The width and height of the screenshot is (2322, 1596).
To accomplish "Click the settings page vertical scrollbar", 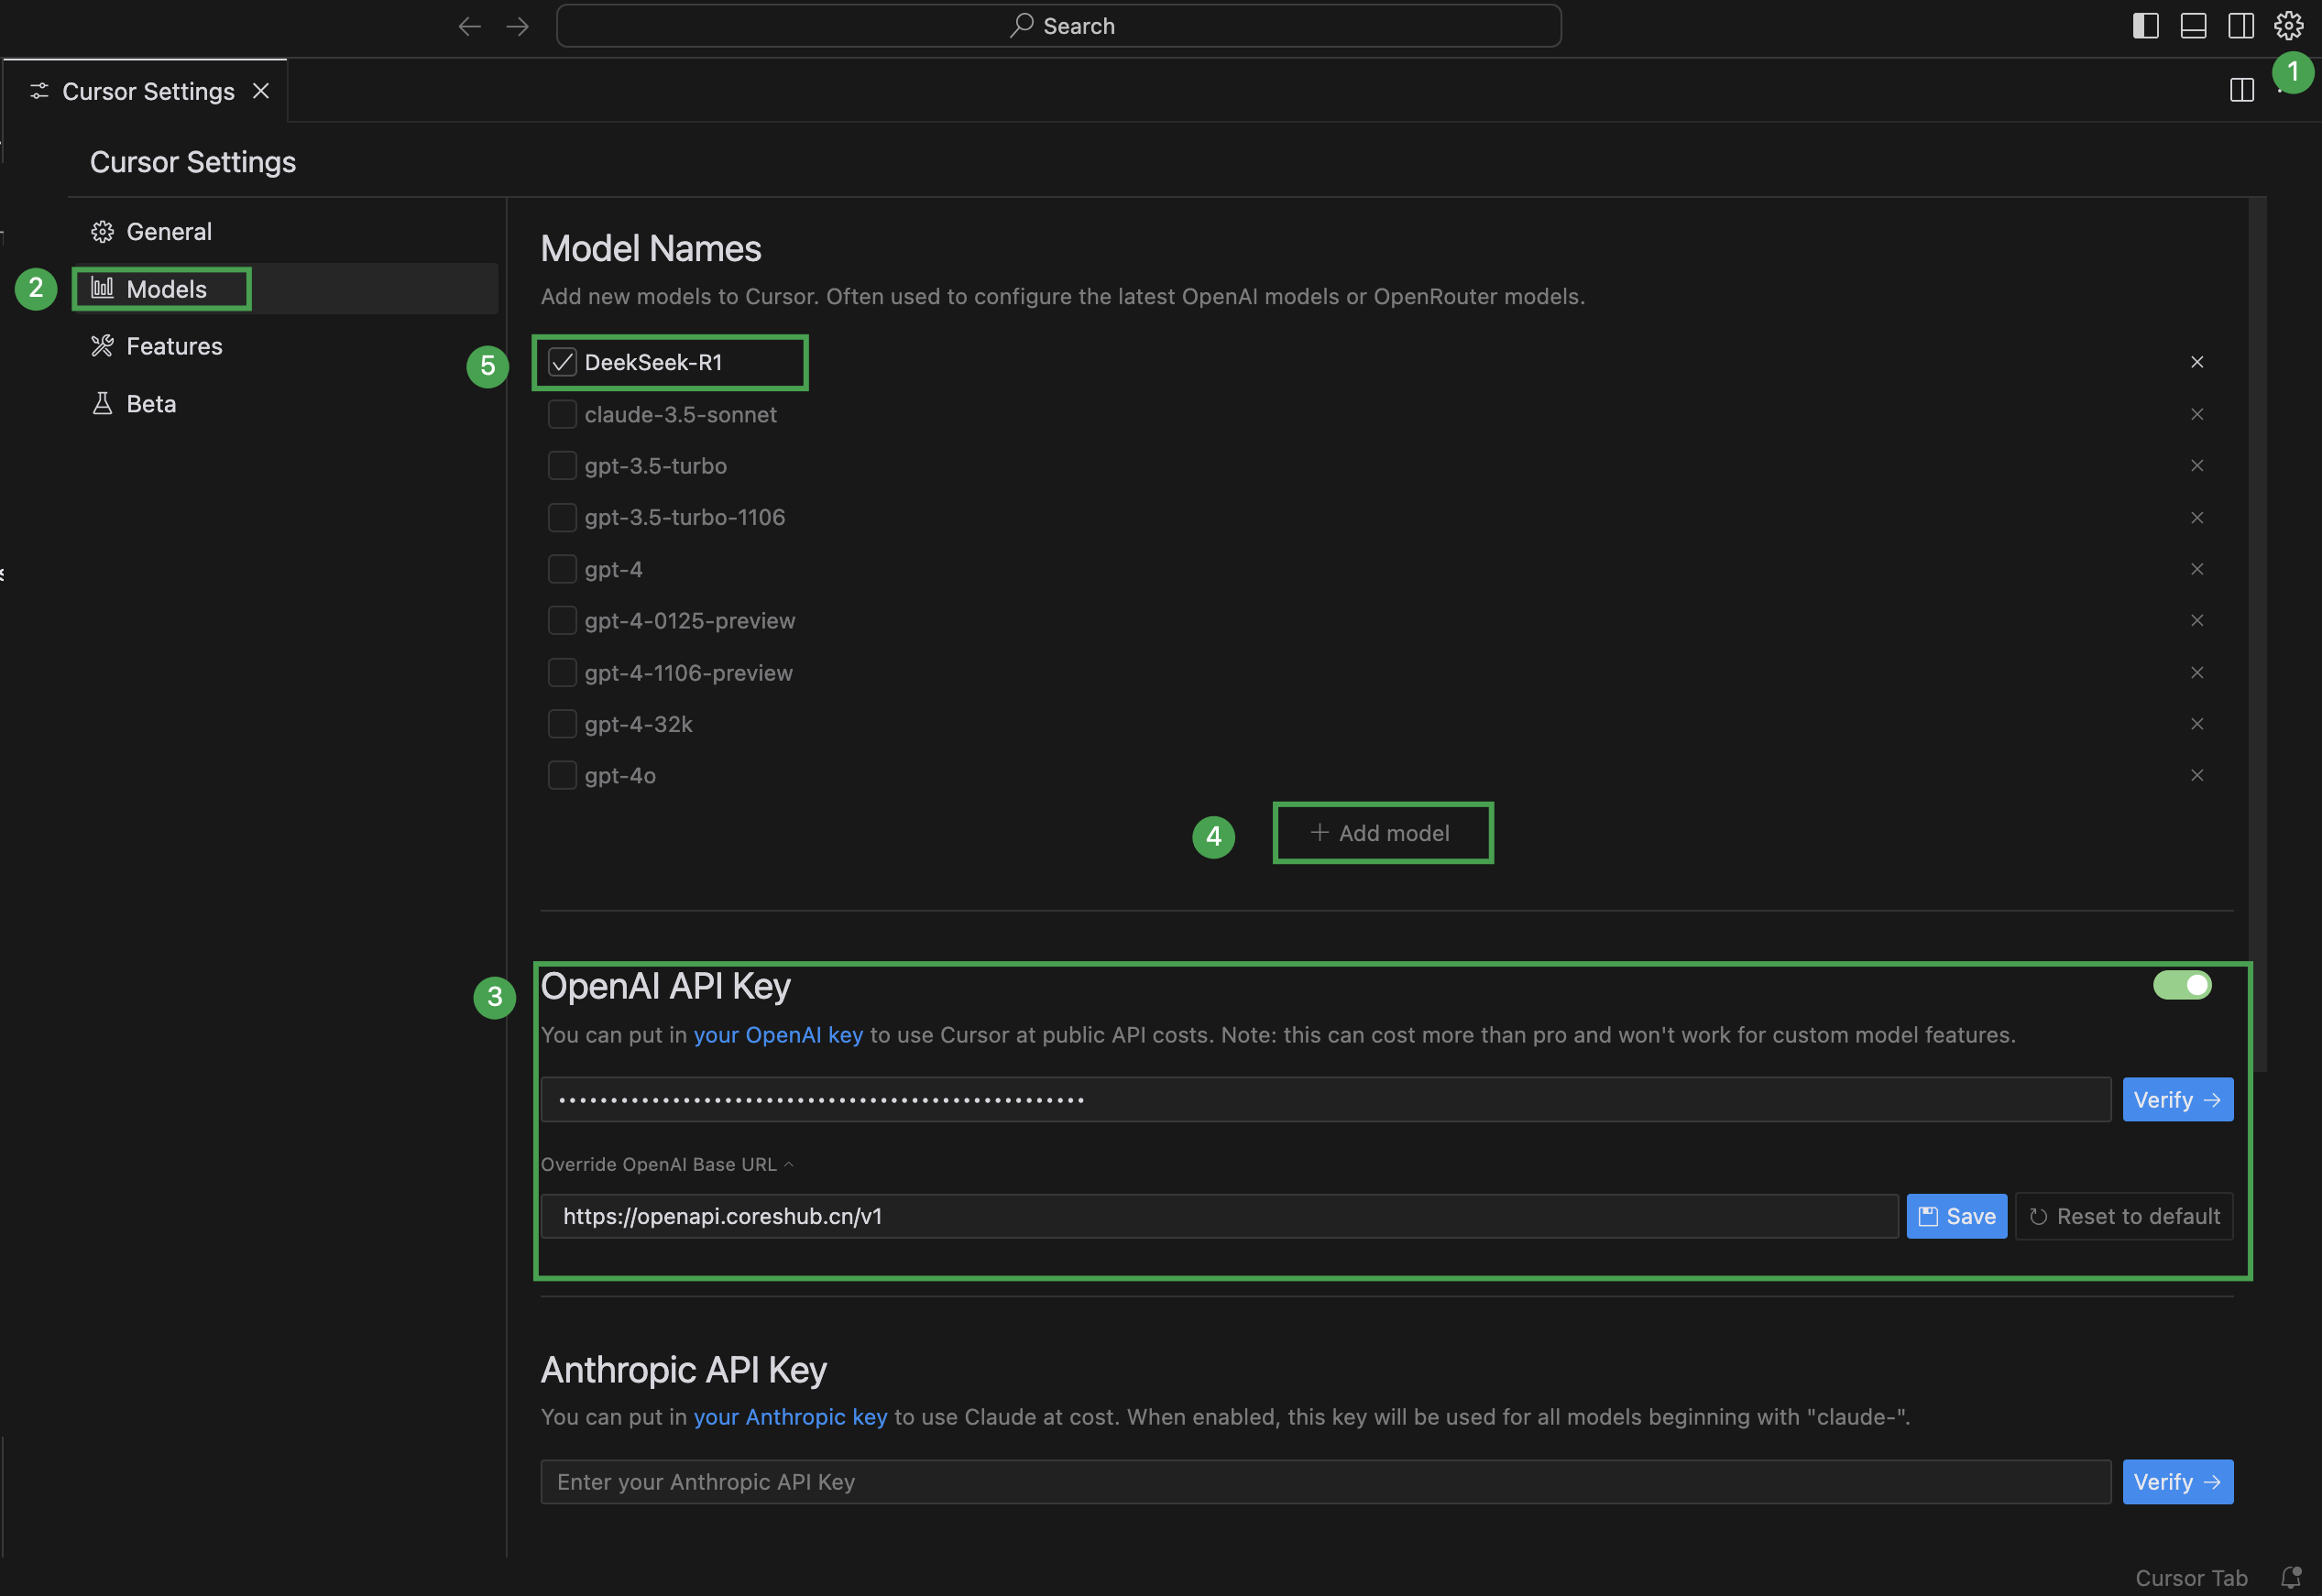I will tap(2257, 634).
